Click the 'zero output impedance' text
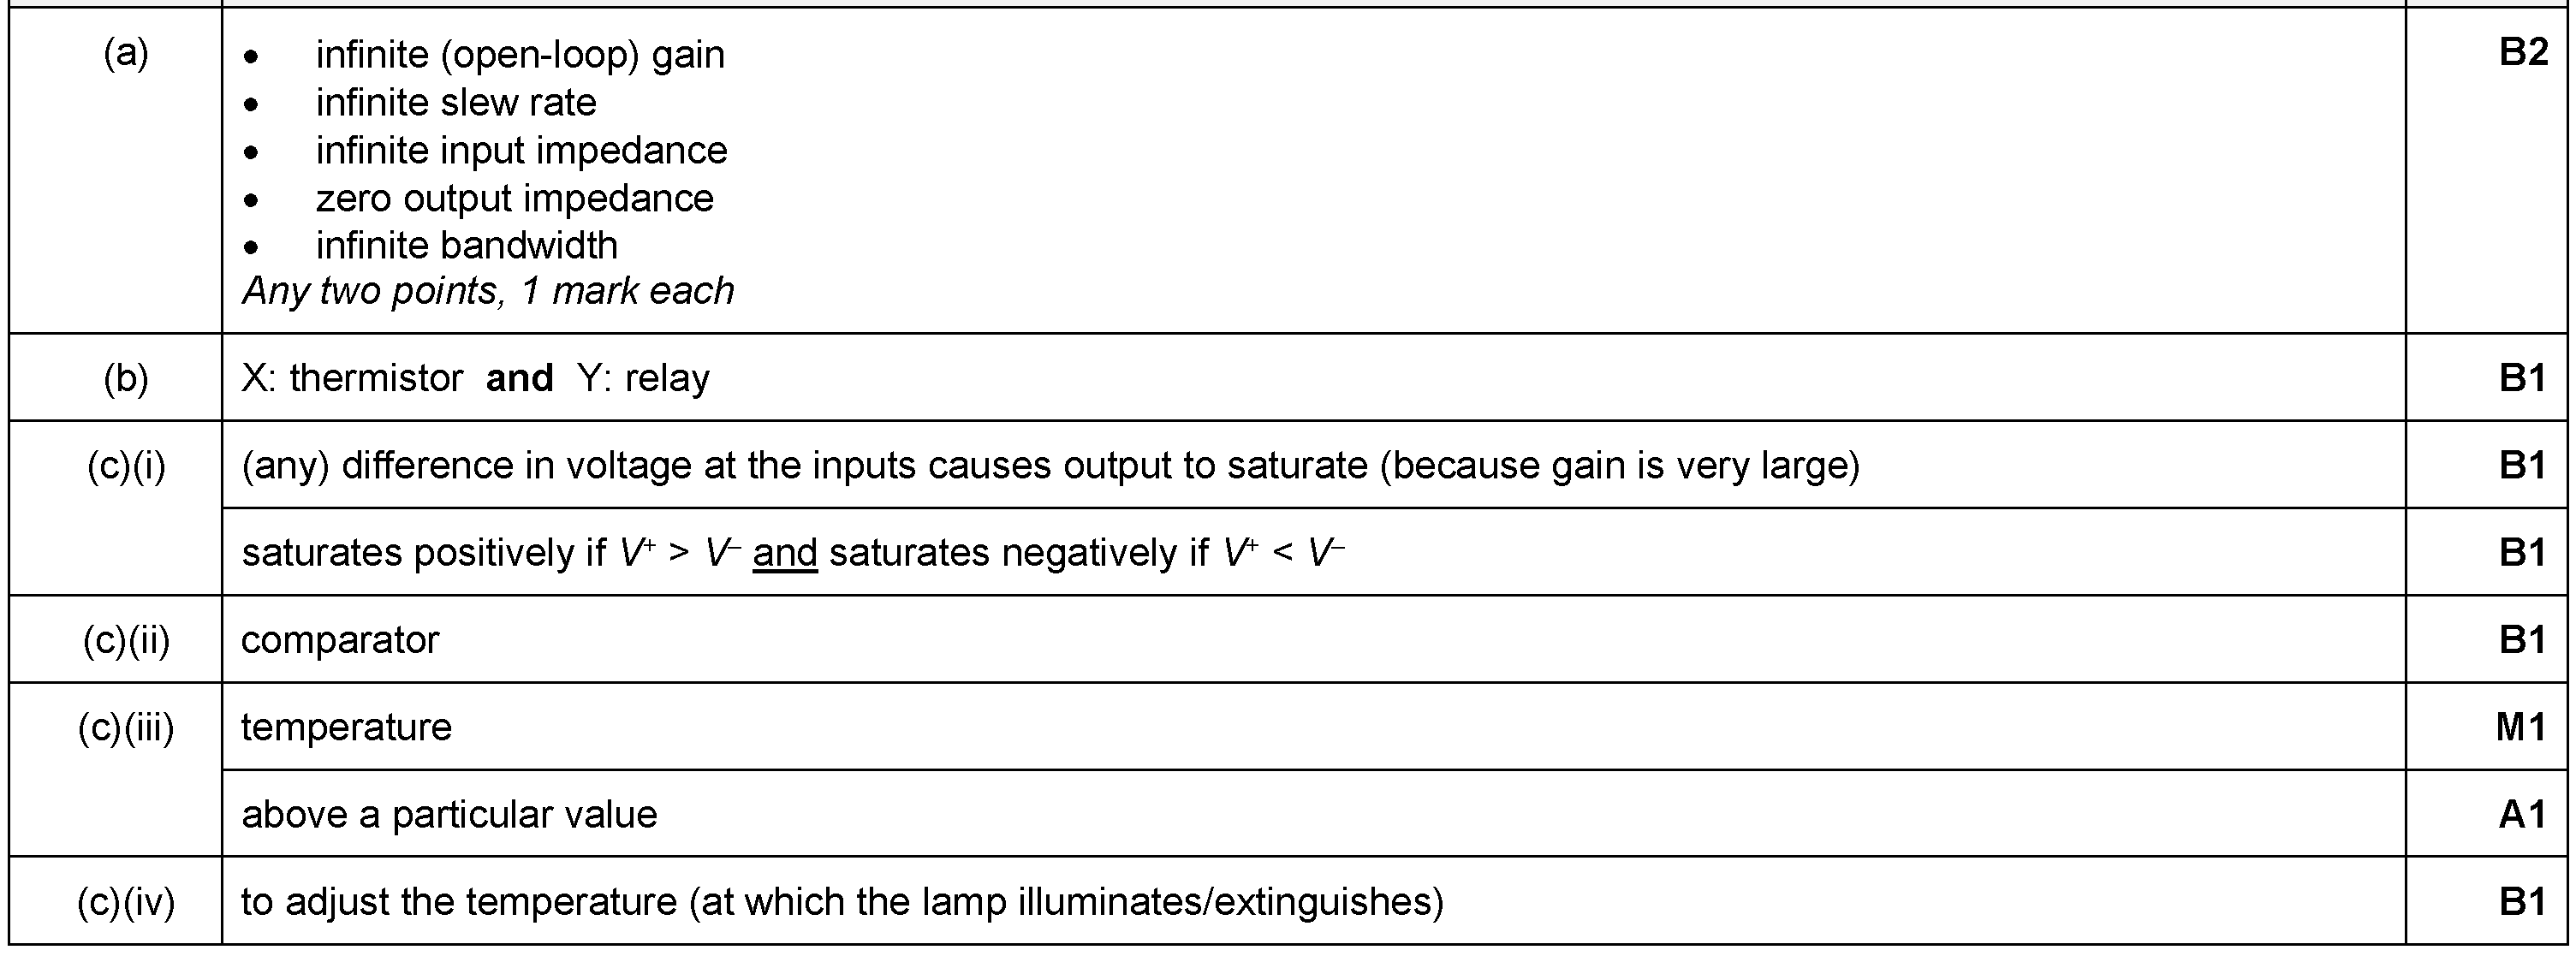 (514, 198)
